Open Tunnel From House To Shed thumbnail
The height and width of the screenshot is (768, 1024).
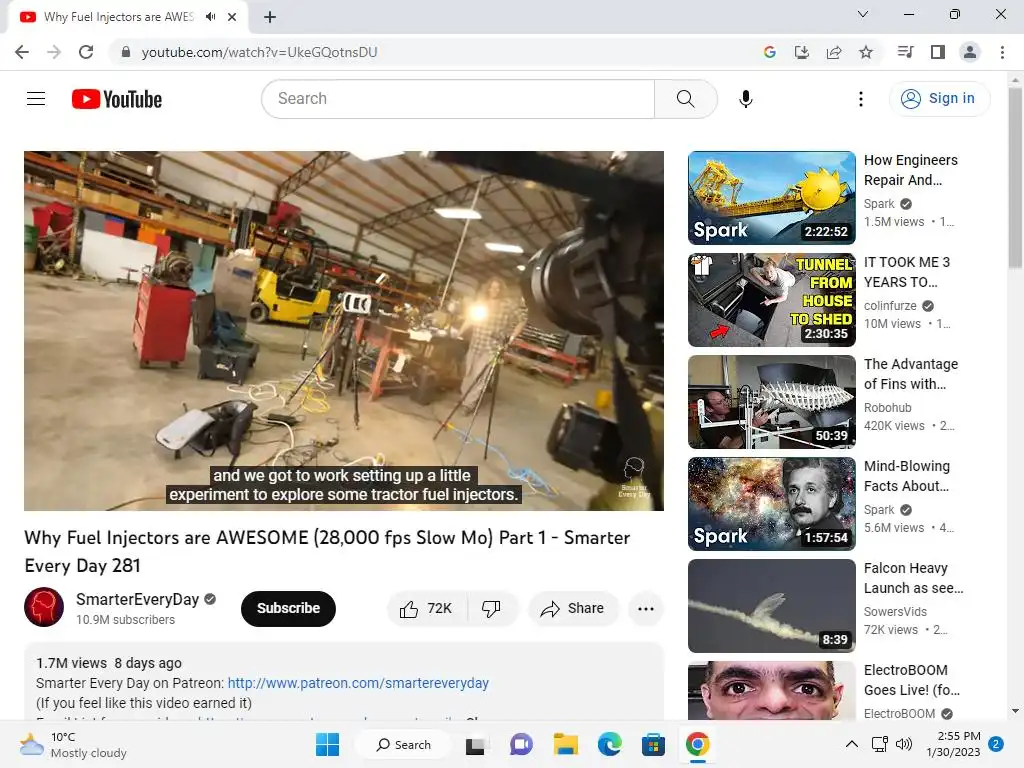point(771,300)
